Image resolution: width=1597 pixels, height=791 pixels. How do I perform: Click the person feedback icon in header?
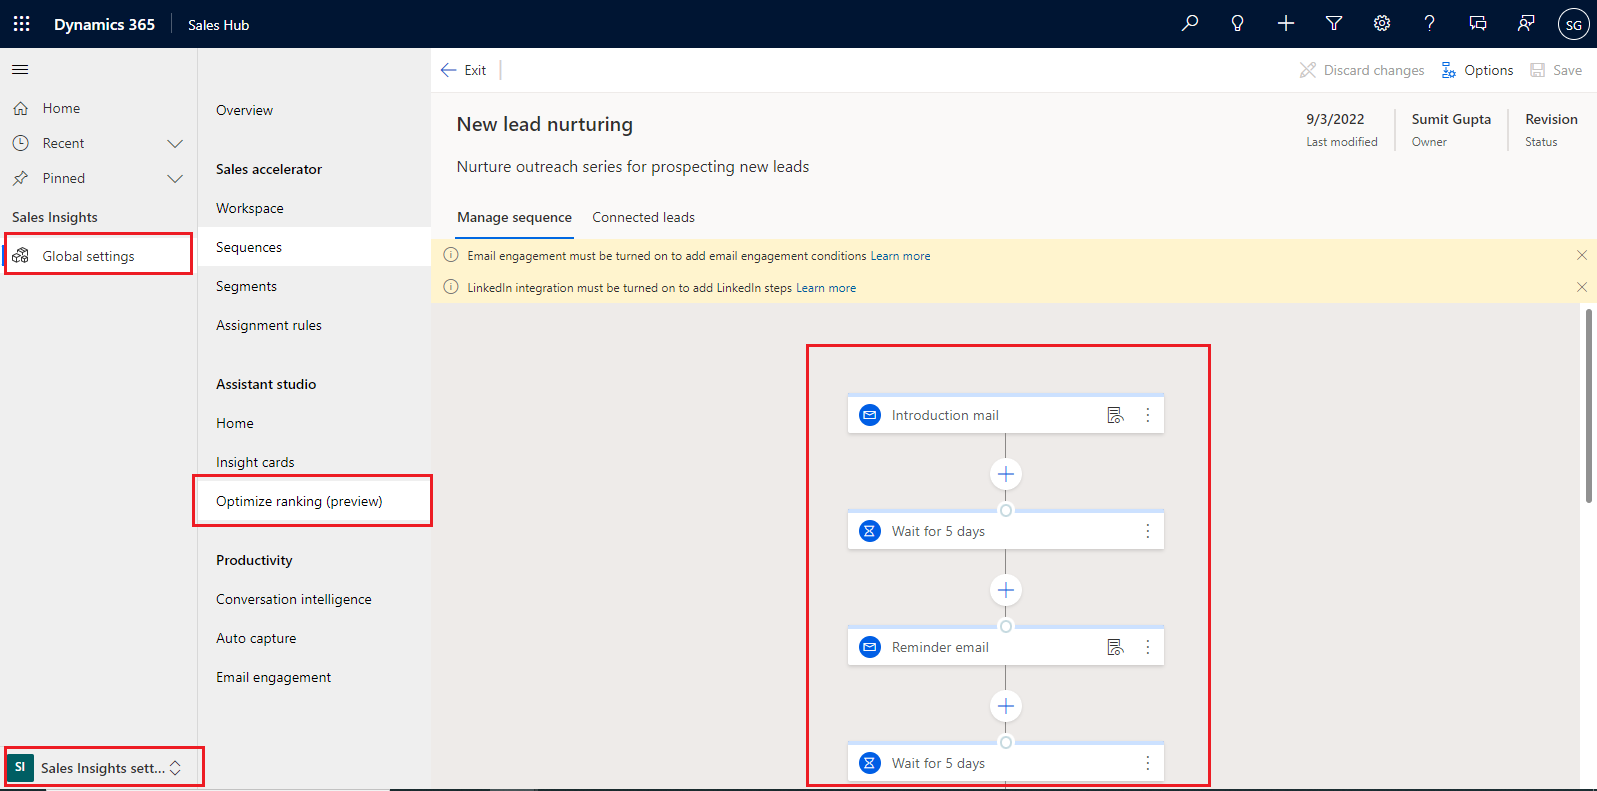[x=1526, y=23]
